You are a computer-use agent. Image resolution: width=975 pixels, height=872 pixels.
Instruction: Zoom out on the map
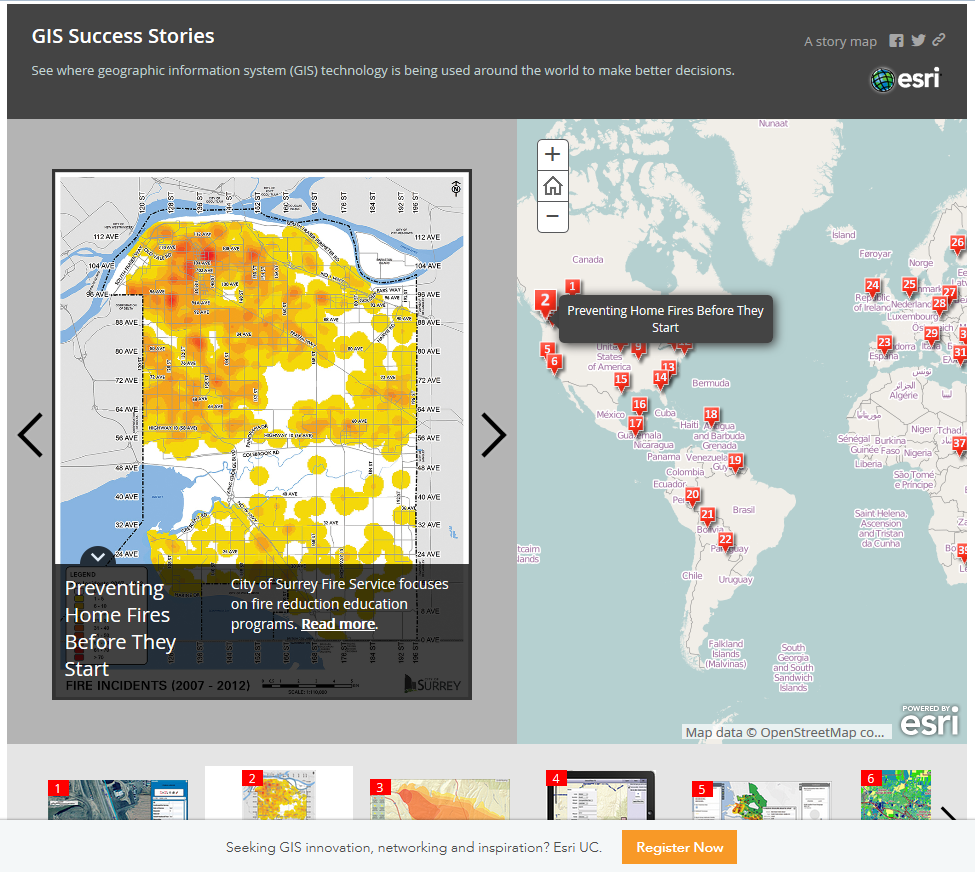click(x=553, y=216)
